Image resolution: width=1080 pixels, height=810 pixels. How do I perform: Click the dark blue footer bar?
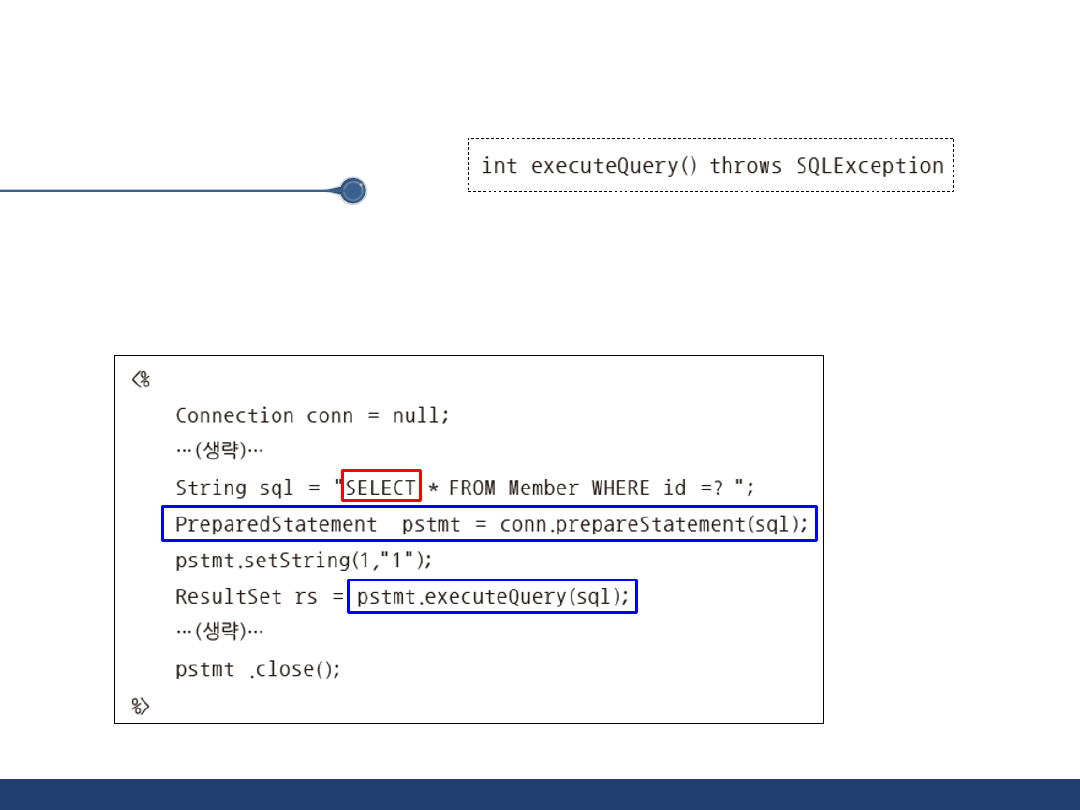point(540,794)
